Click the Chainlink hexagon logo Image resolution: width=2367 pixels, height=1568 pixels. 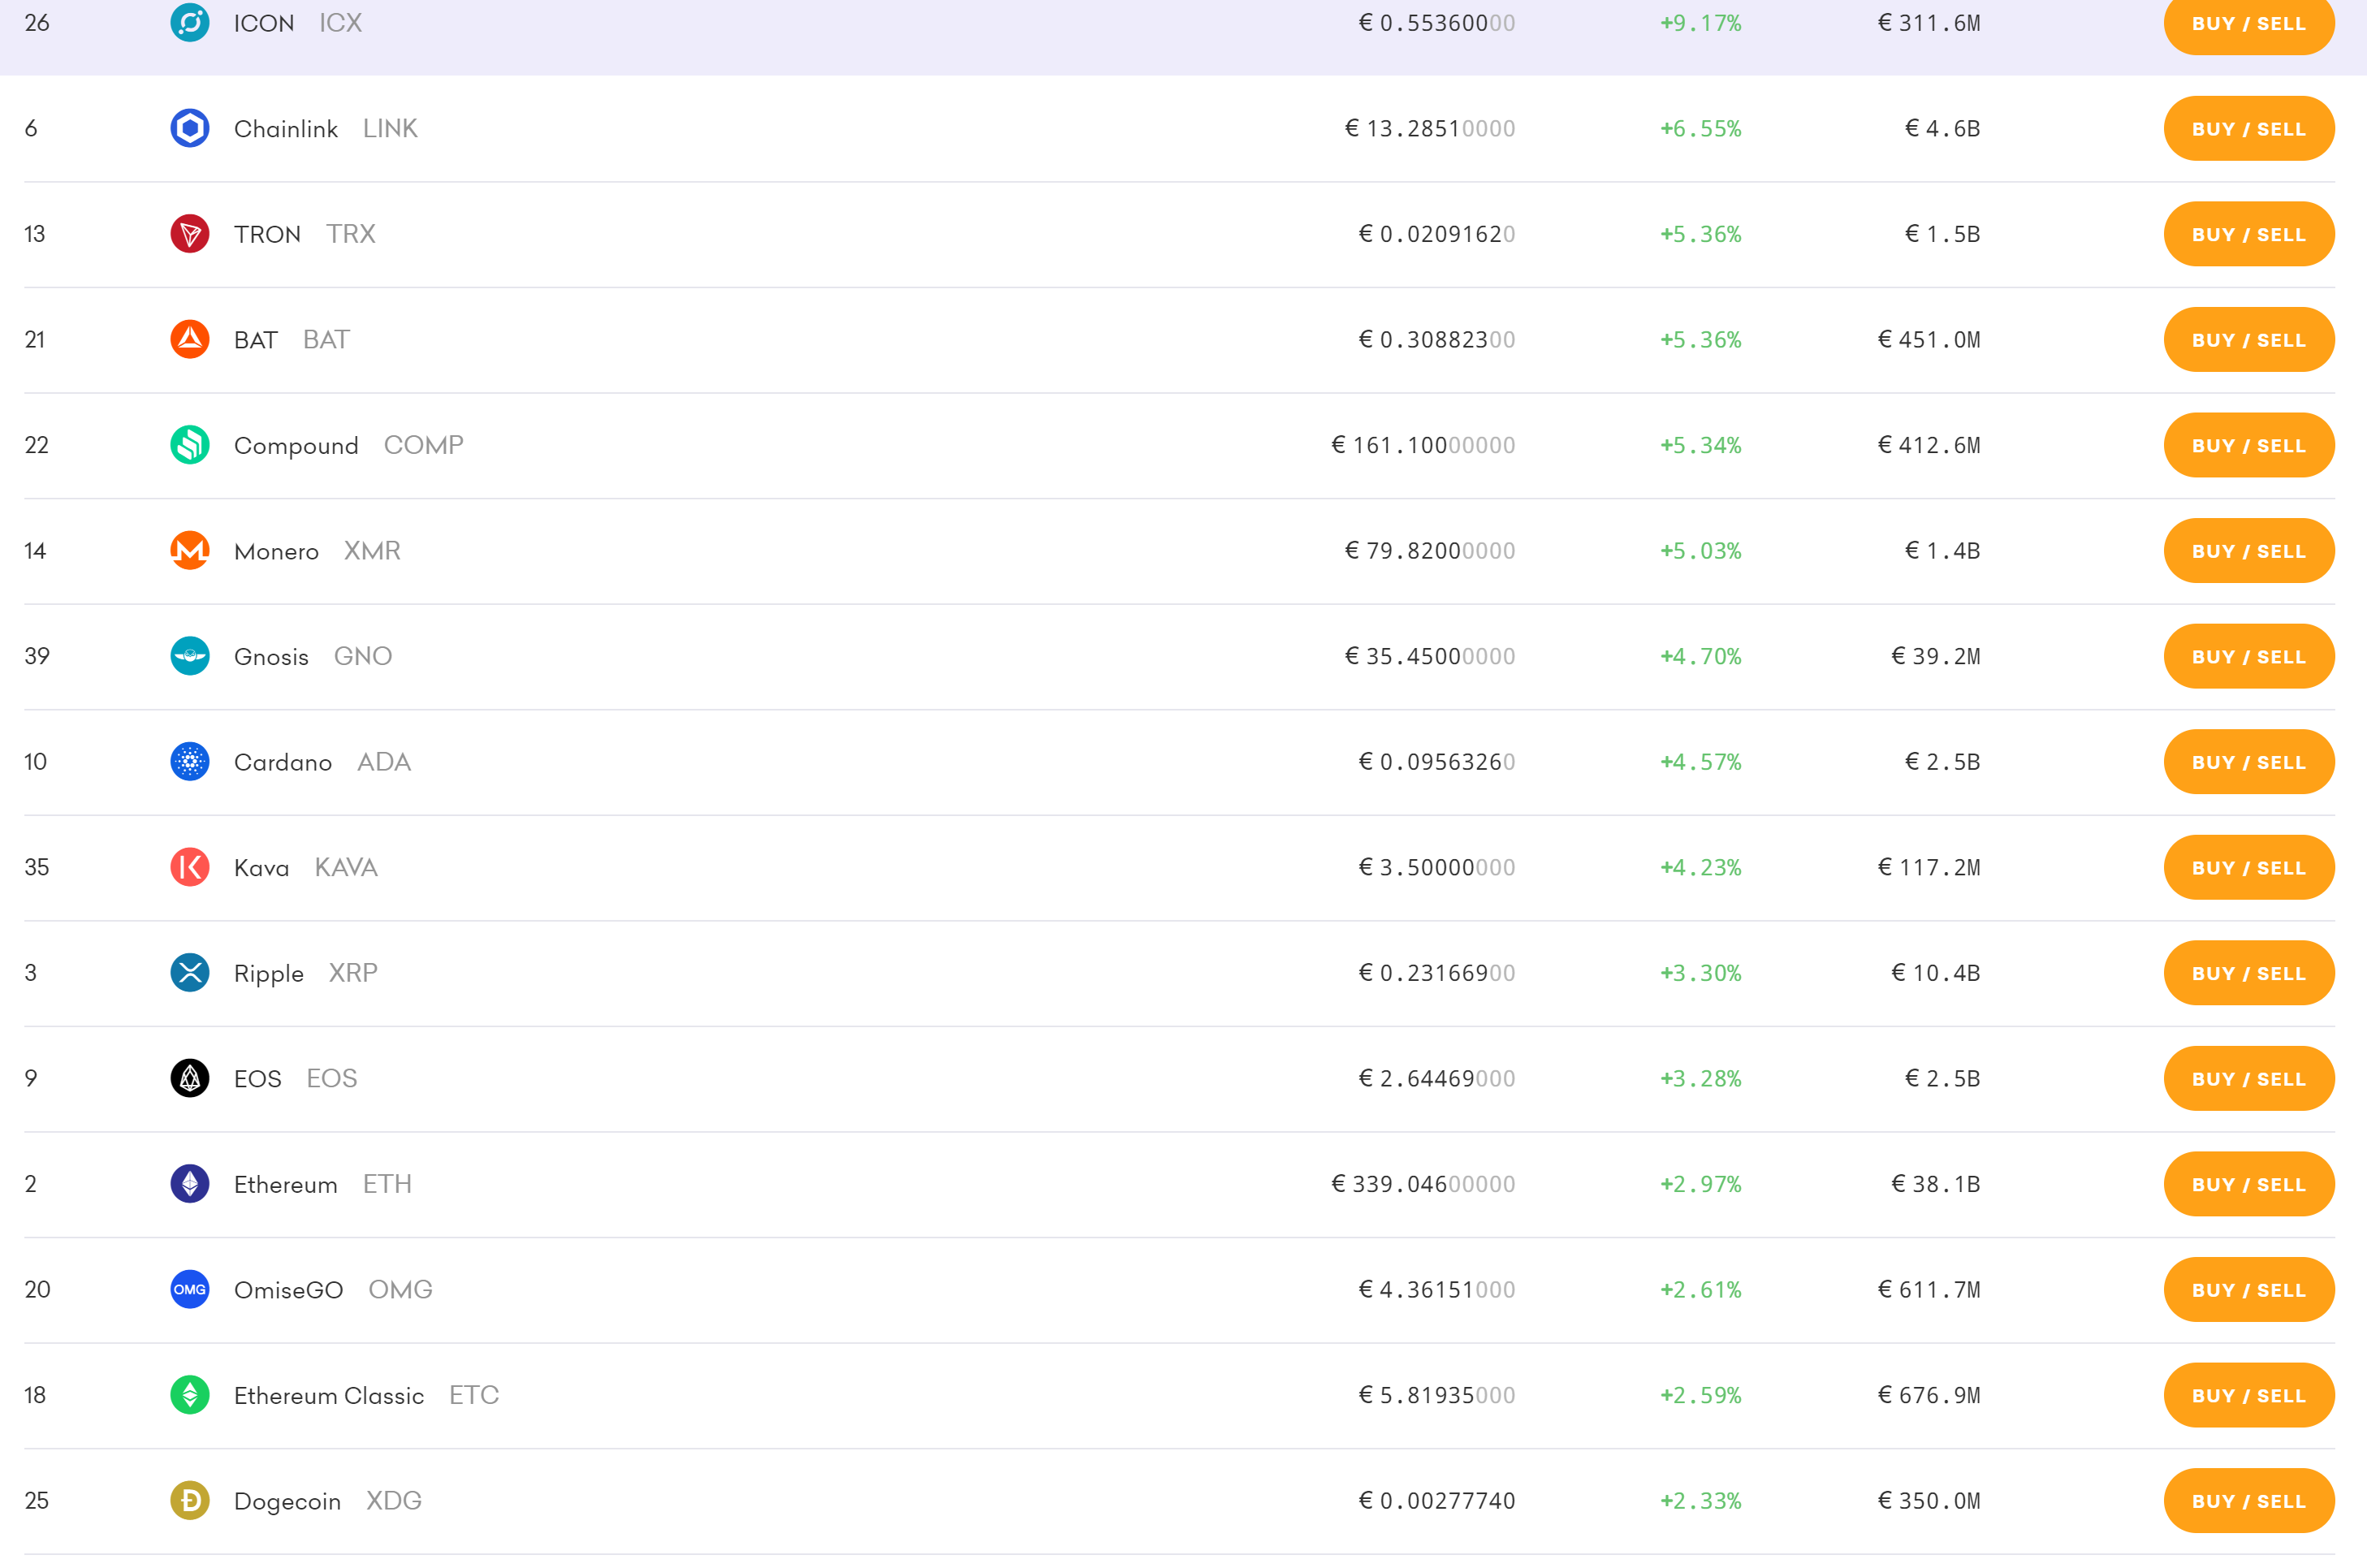click(190, 128)
